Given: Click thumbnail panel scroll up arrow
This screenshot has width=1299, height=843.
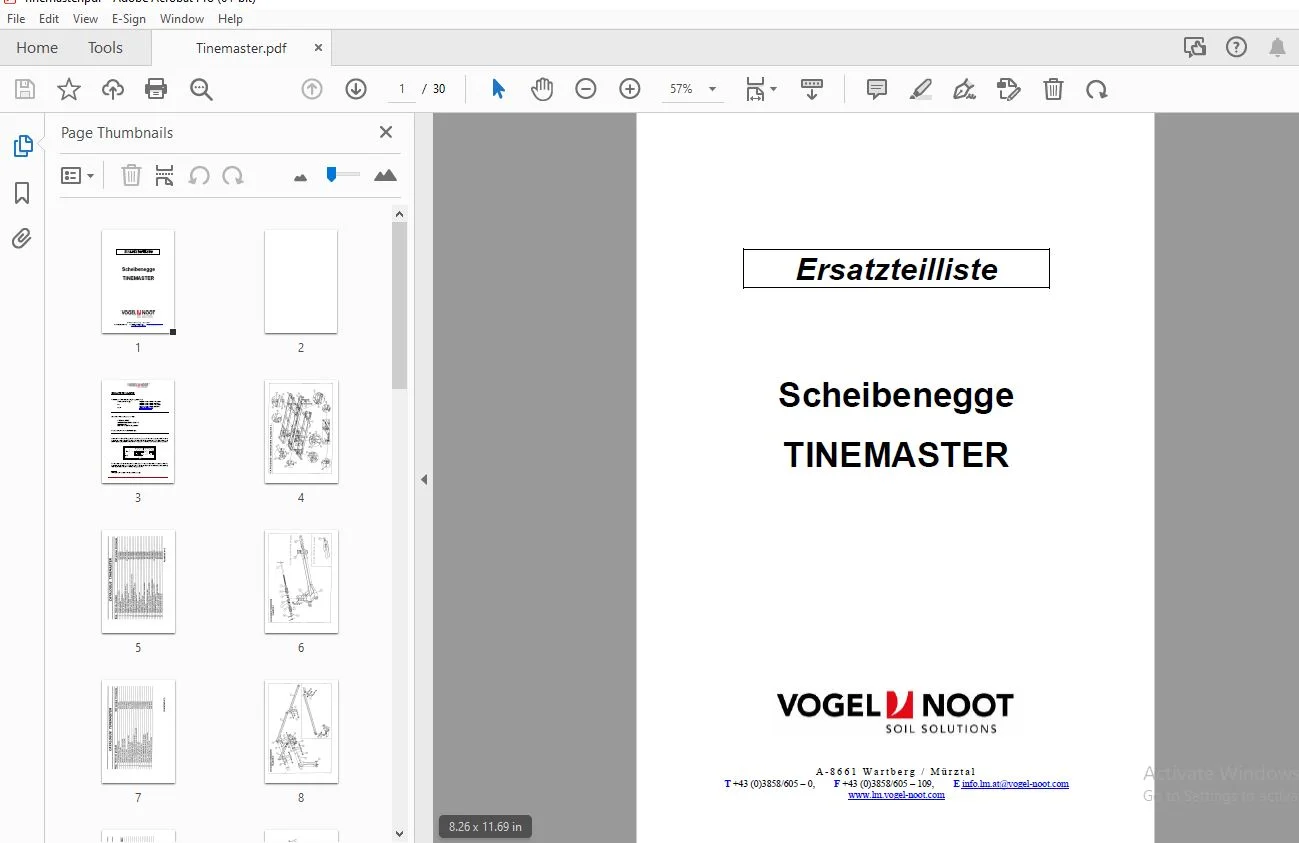Looking at the screenshot, I should (399, 214).
